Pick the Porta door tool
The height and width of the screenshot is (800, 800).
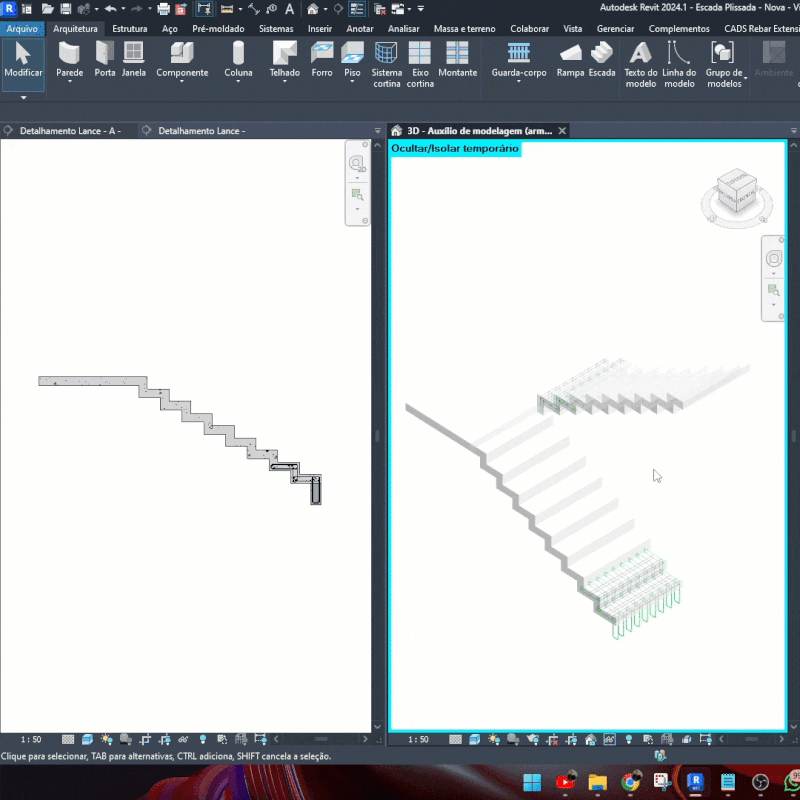pyautogui.click(x=105, y=59)
